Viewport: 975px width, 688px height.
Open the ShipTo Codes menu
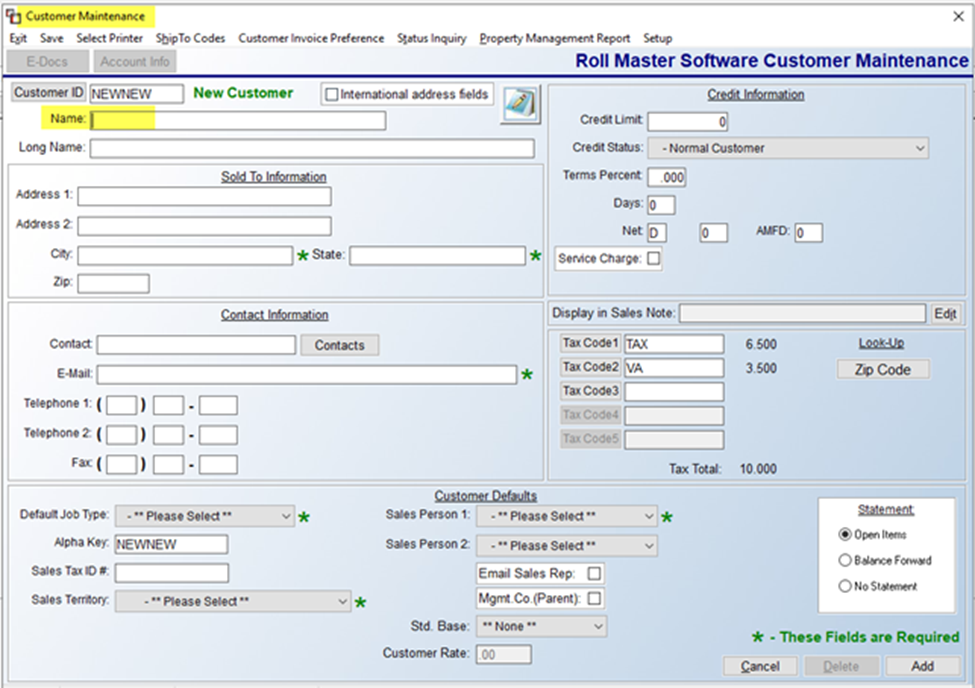point(190,38)
